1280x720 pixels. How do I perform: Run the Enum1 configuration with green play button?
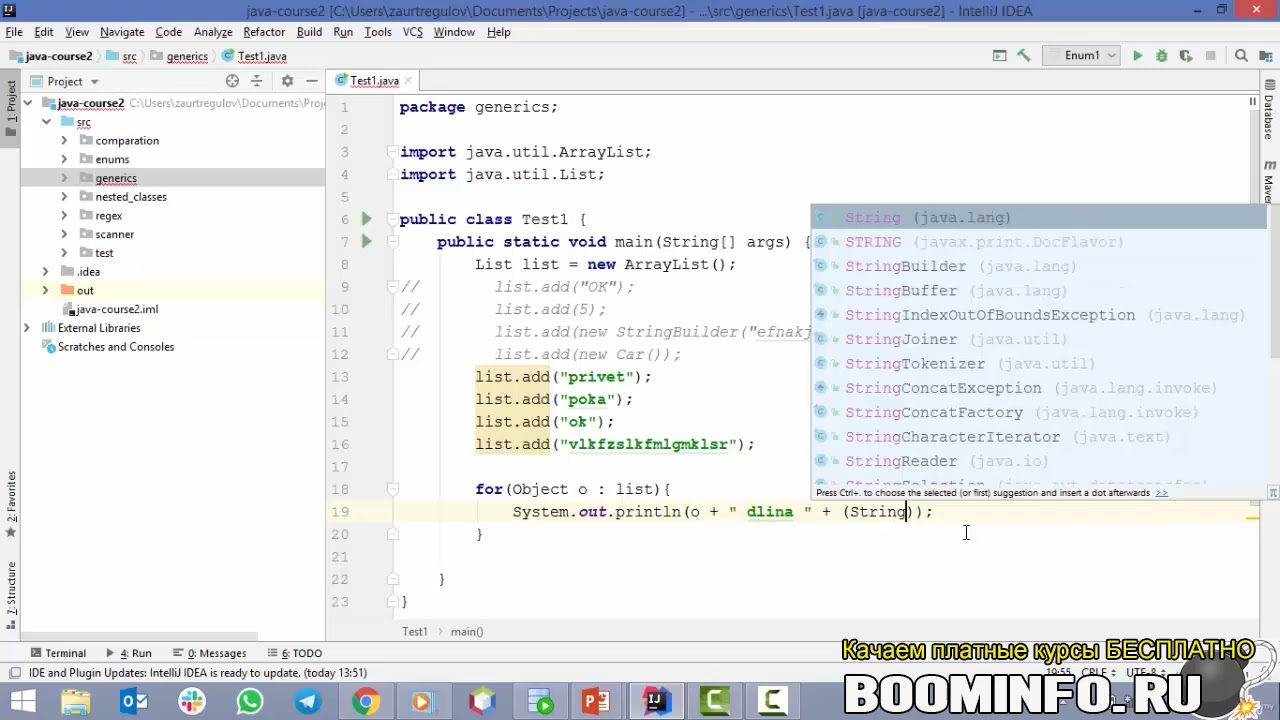tap(1137, 56)
